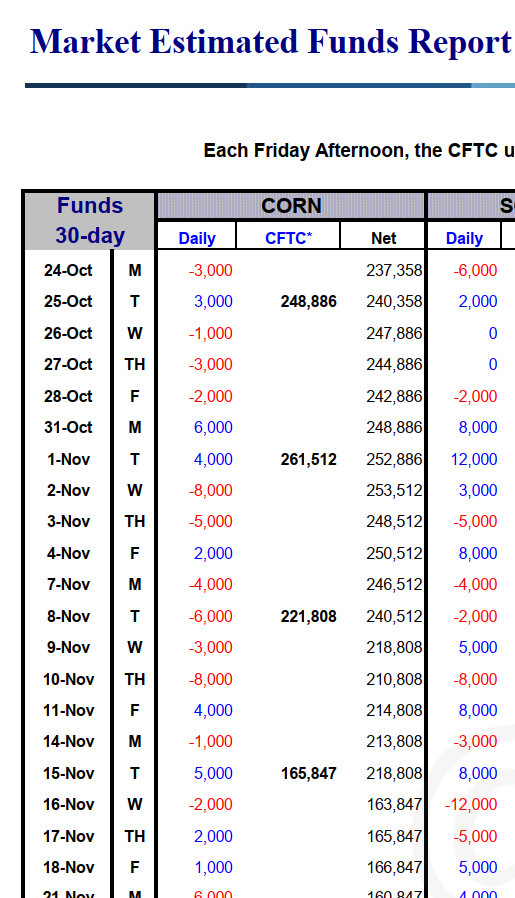The image size is (515, 898).
Task: Select the Corn Daily column header
Action: (196, 238)
